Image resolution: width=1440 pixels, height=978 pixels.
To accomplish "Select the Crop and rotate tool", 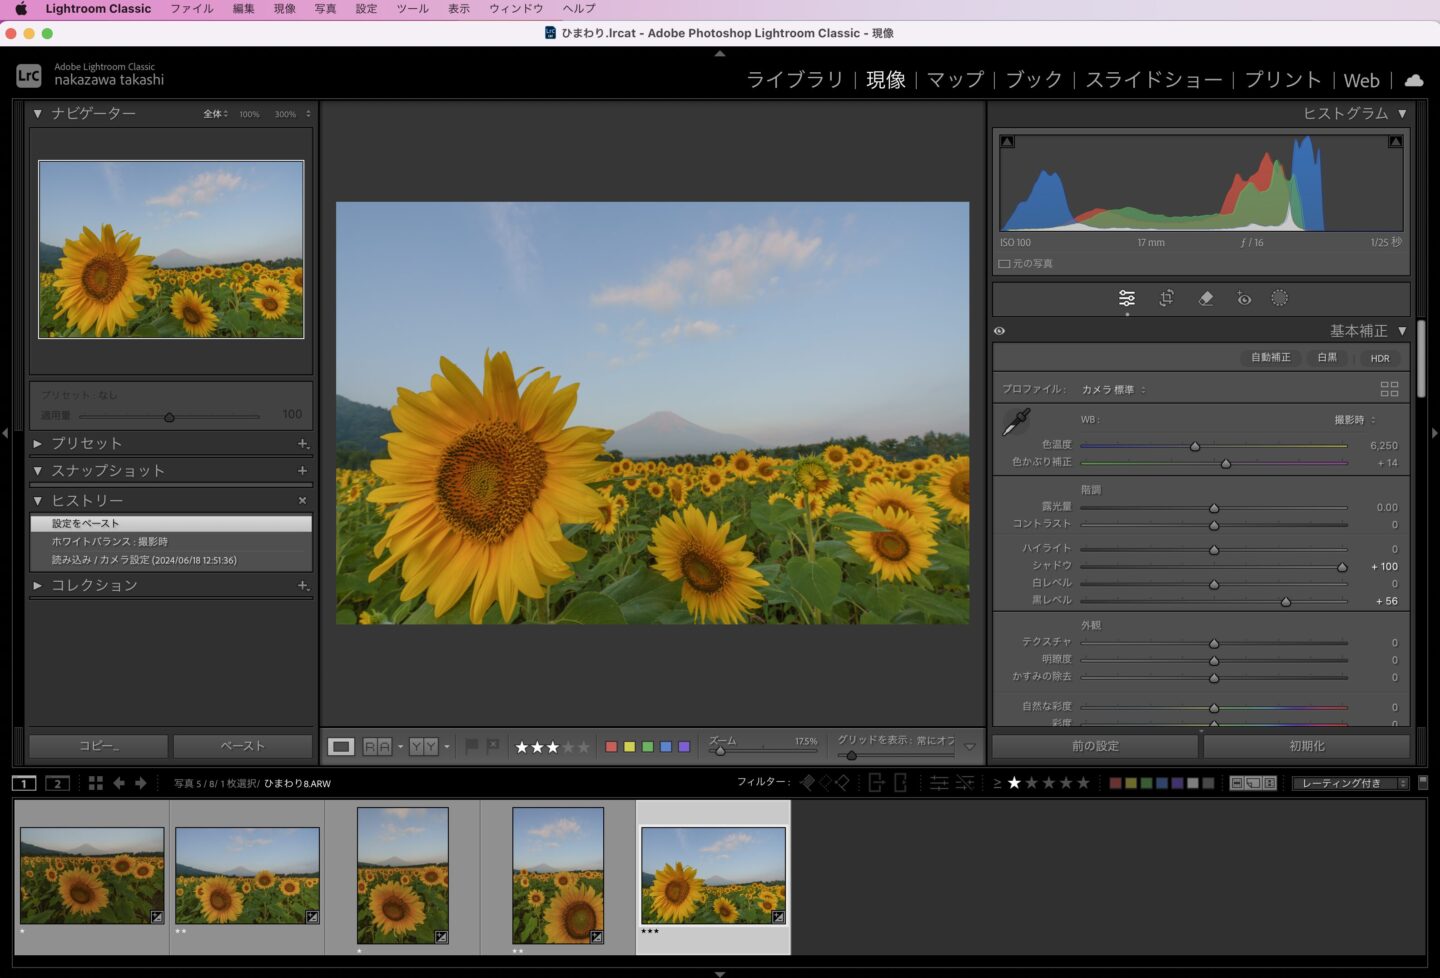I will 1166,298.
